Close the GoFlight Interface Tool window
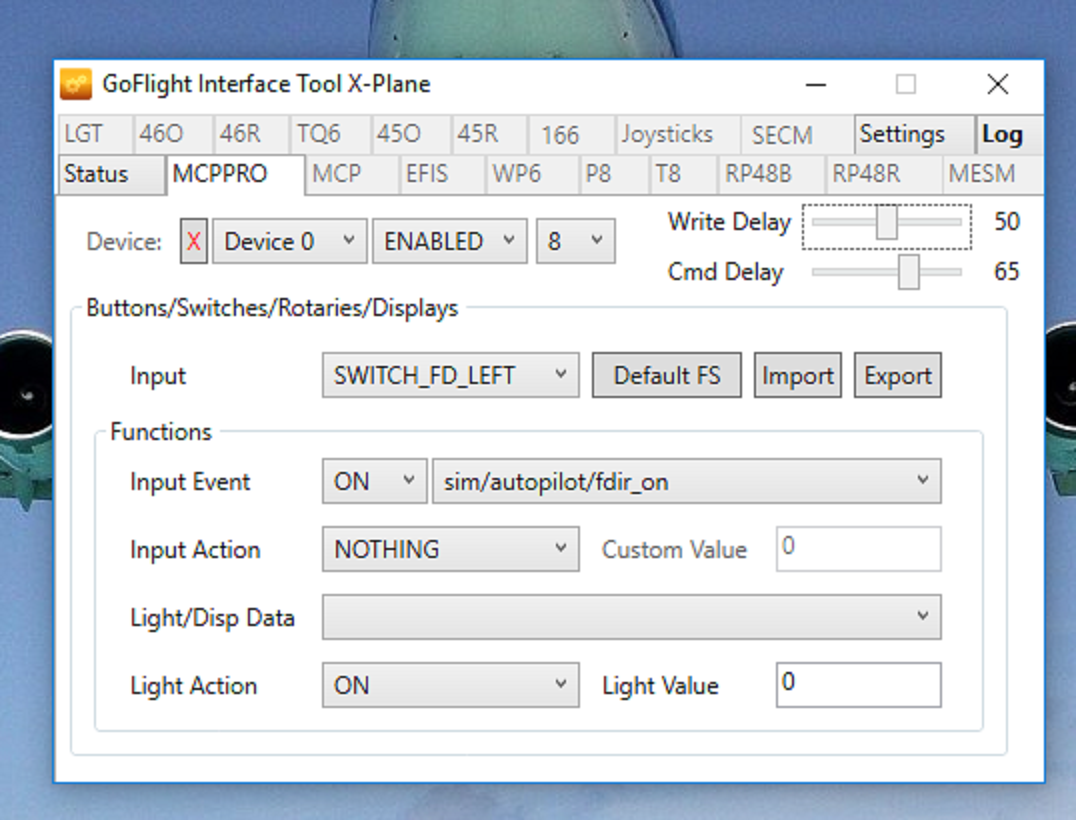1076x820 pixels. pyautogui.click(x=997, y=85)
